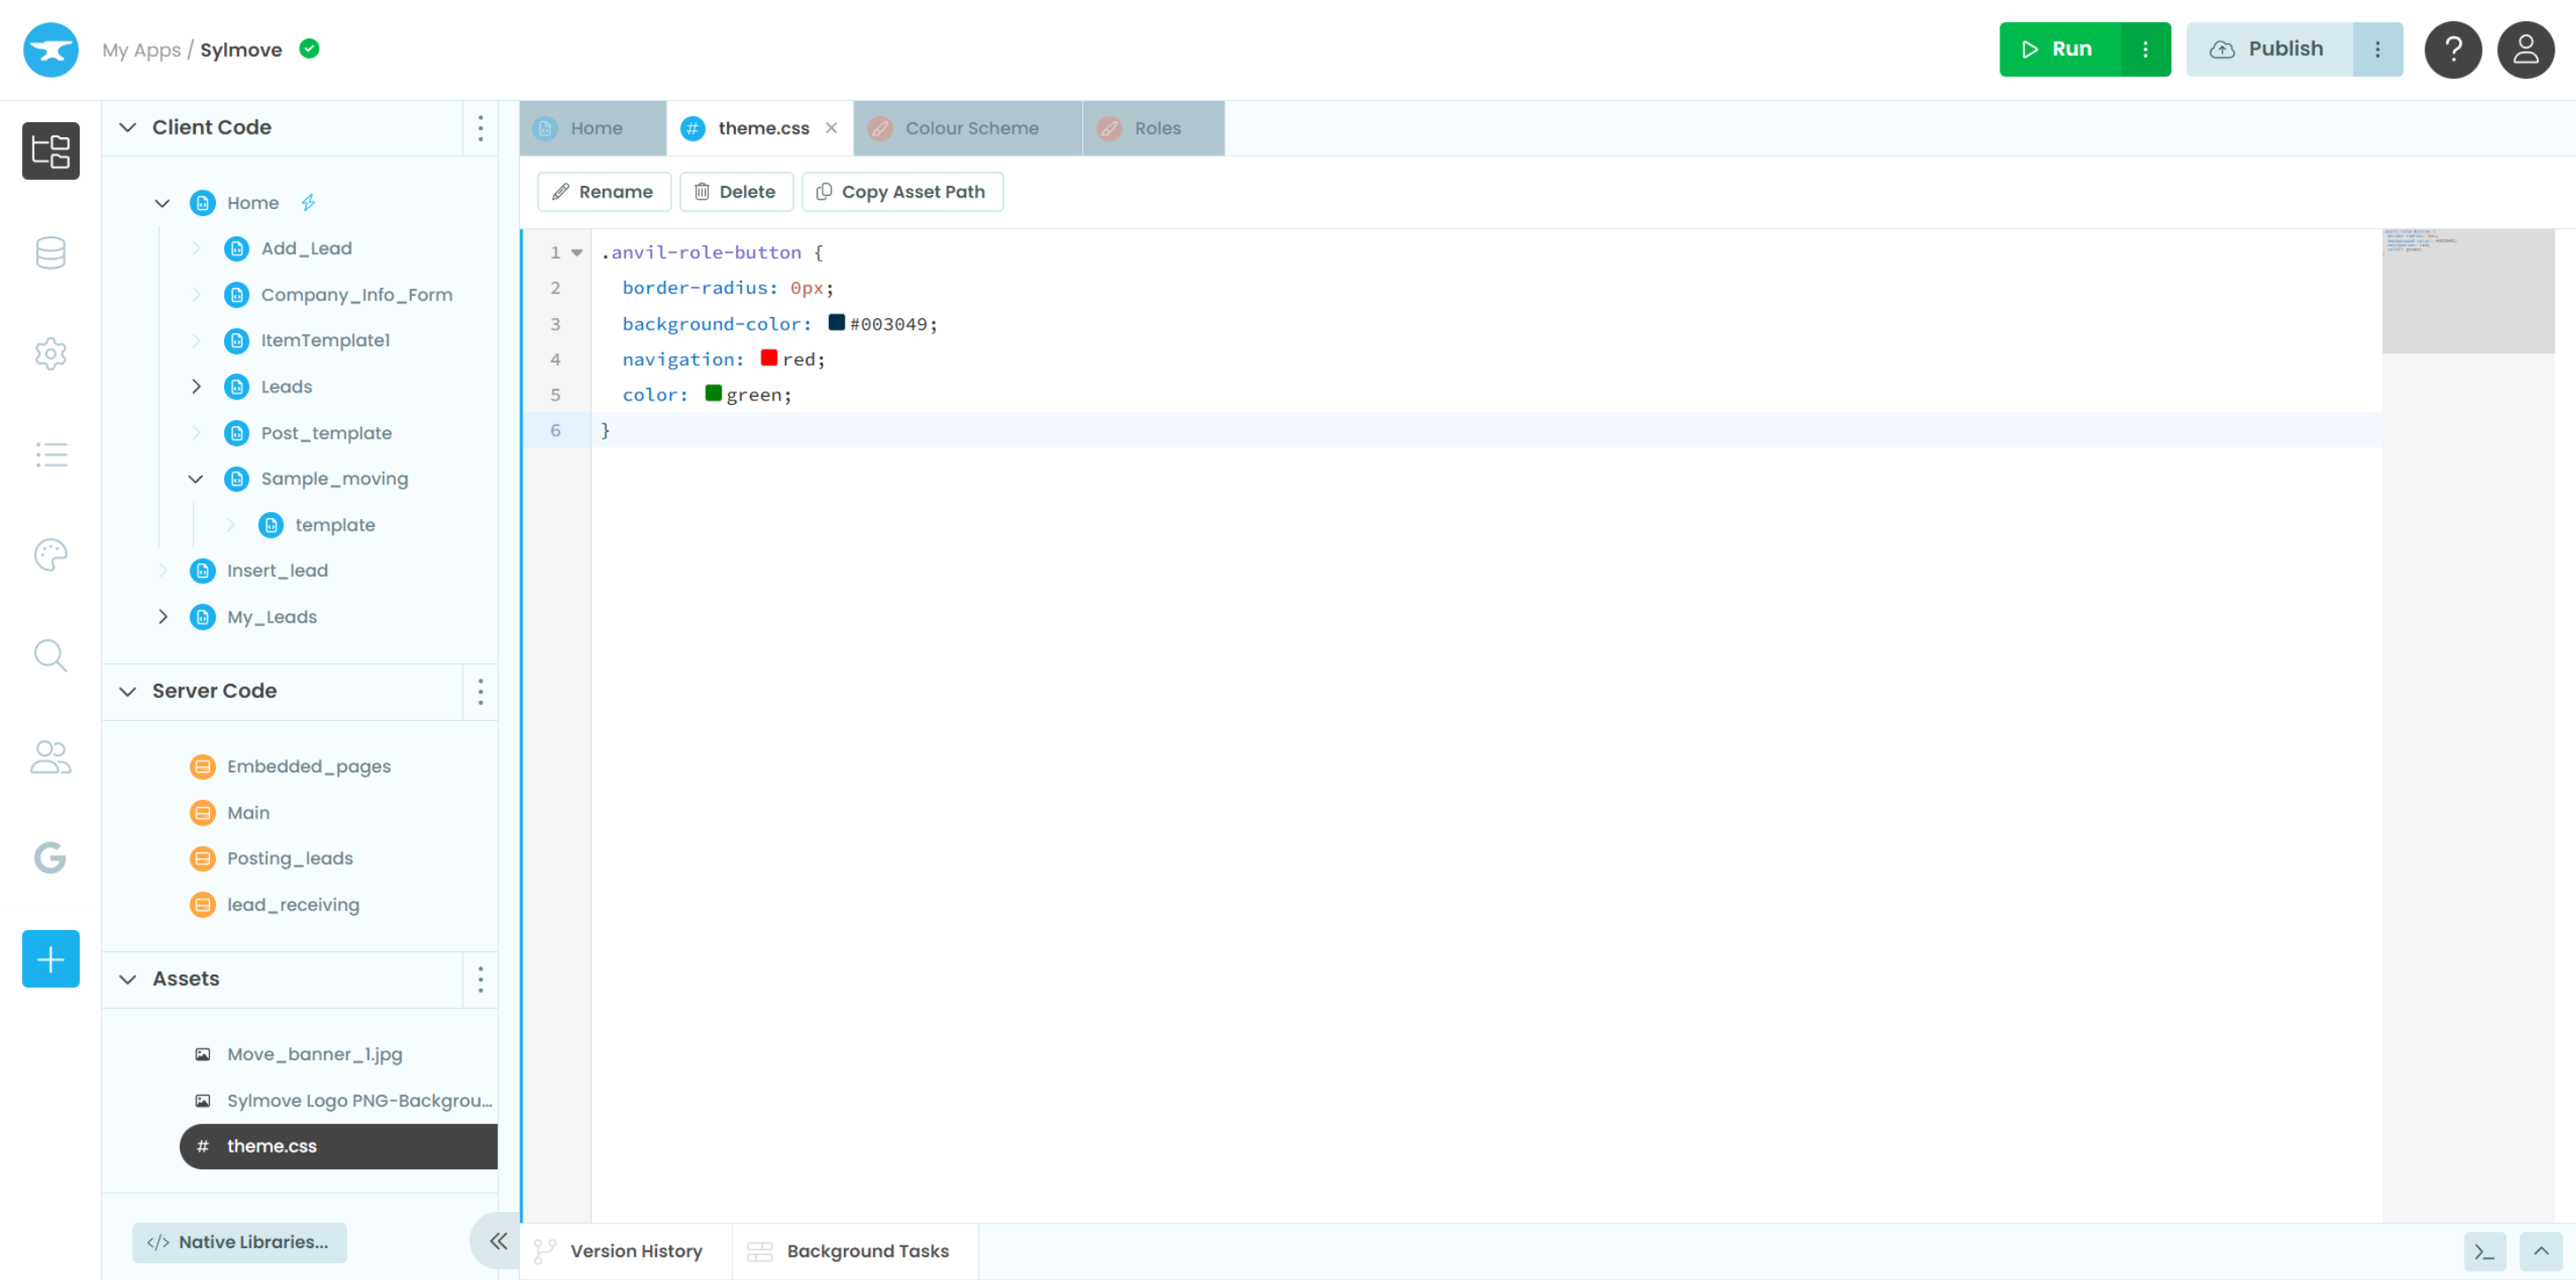The width and height of the screenshot is (2576, 1280).
Task: Go to My Apps breadcrumb link
Action: coord(141,49)
